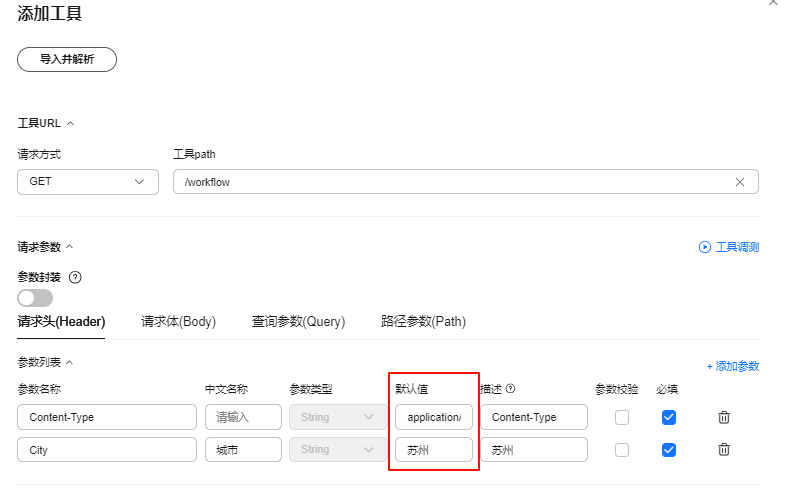Switch to 请求体(Body) tab
Screen dimensions: 793x493
point(178,322)
